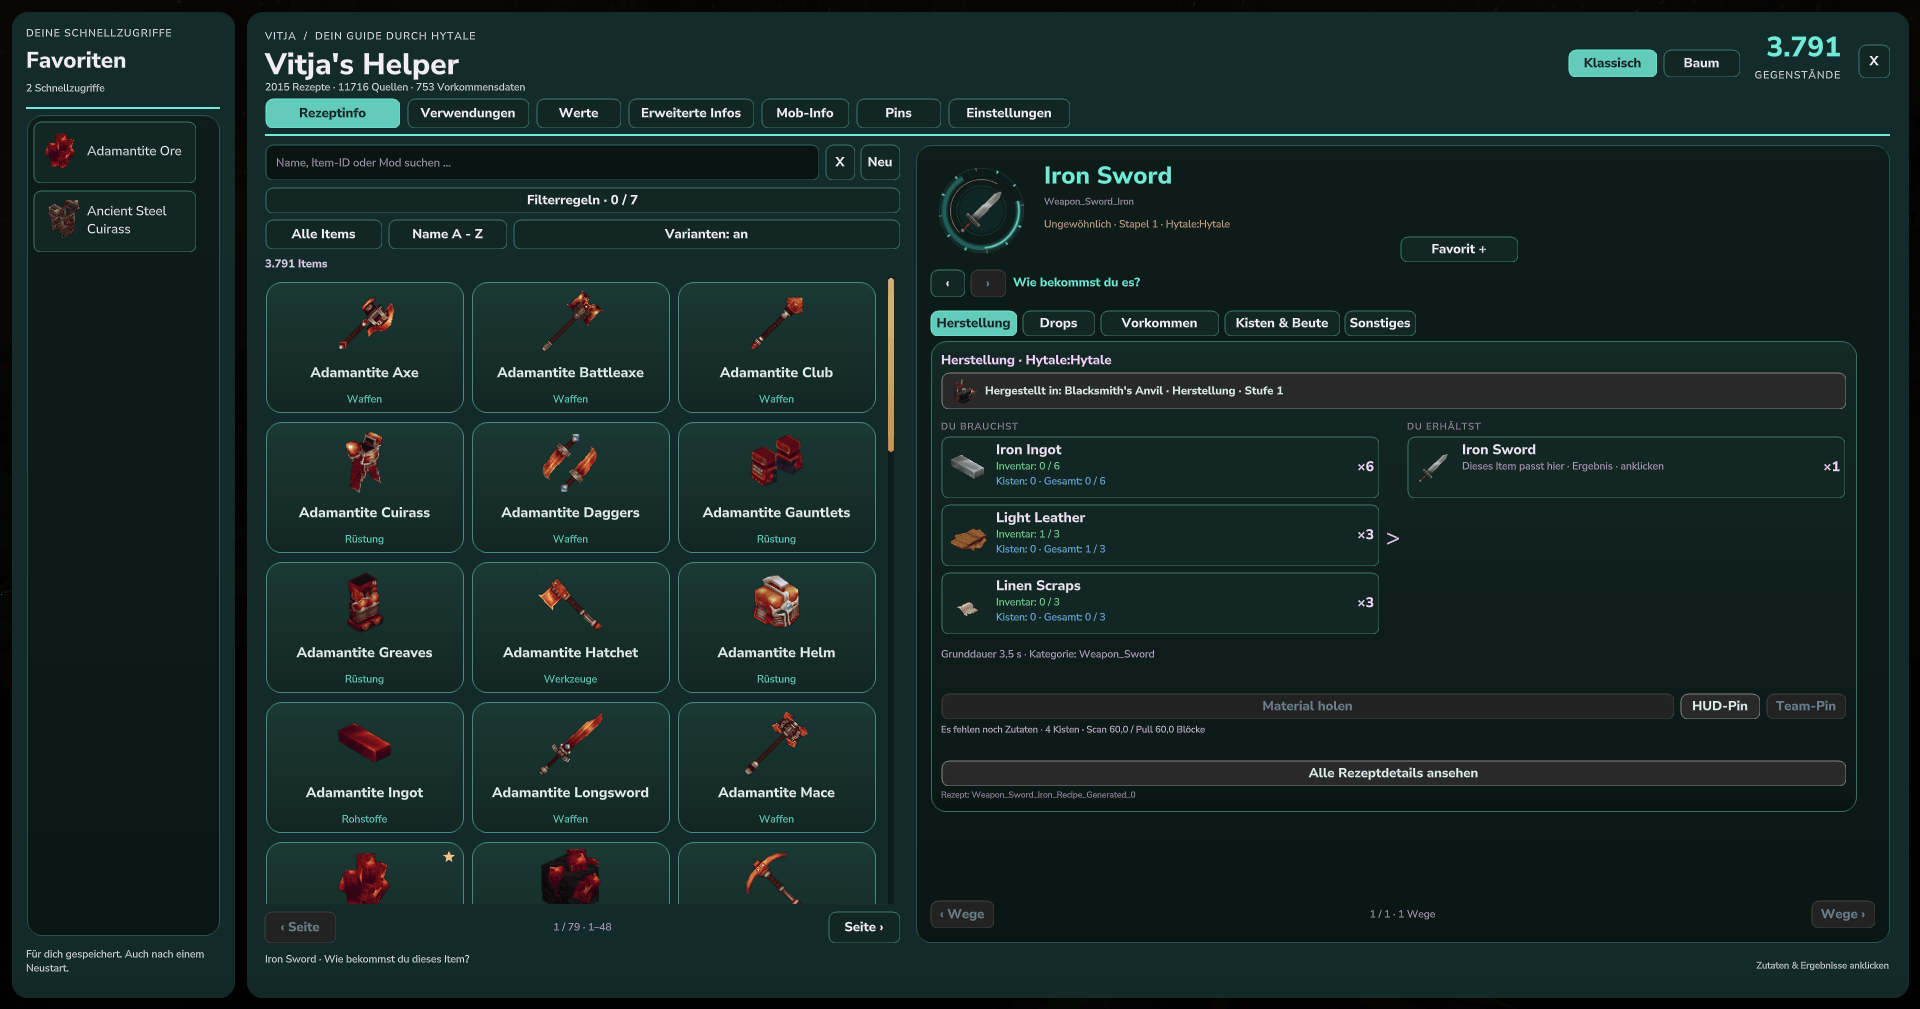This screenshot has width=1920, height=1009.
Task: Click the Blacksmith's Anvil station icon
Action: pyautogui.click(x=964, y=391)
